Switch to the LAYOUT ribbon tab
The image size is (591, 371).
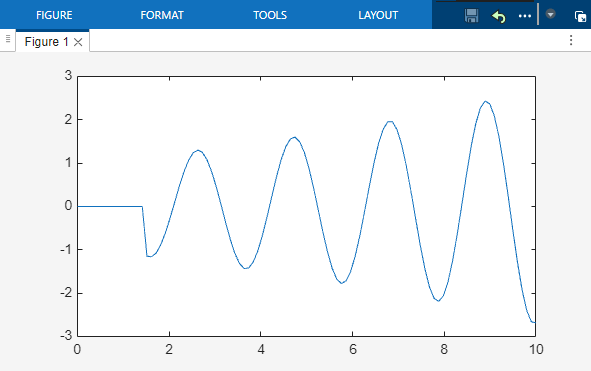(378, 15)
